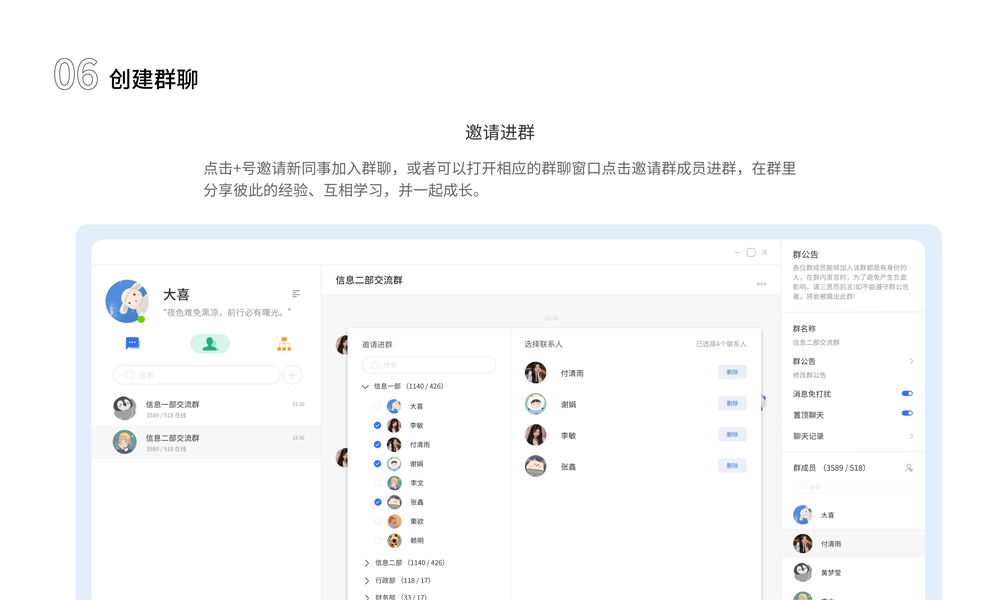Click 赖明's sunflower avatar in invite list

point(395,540)
